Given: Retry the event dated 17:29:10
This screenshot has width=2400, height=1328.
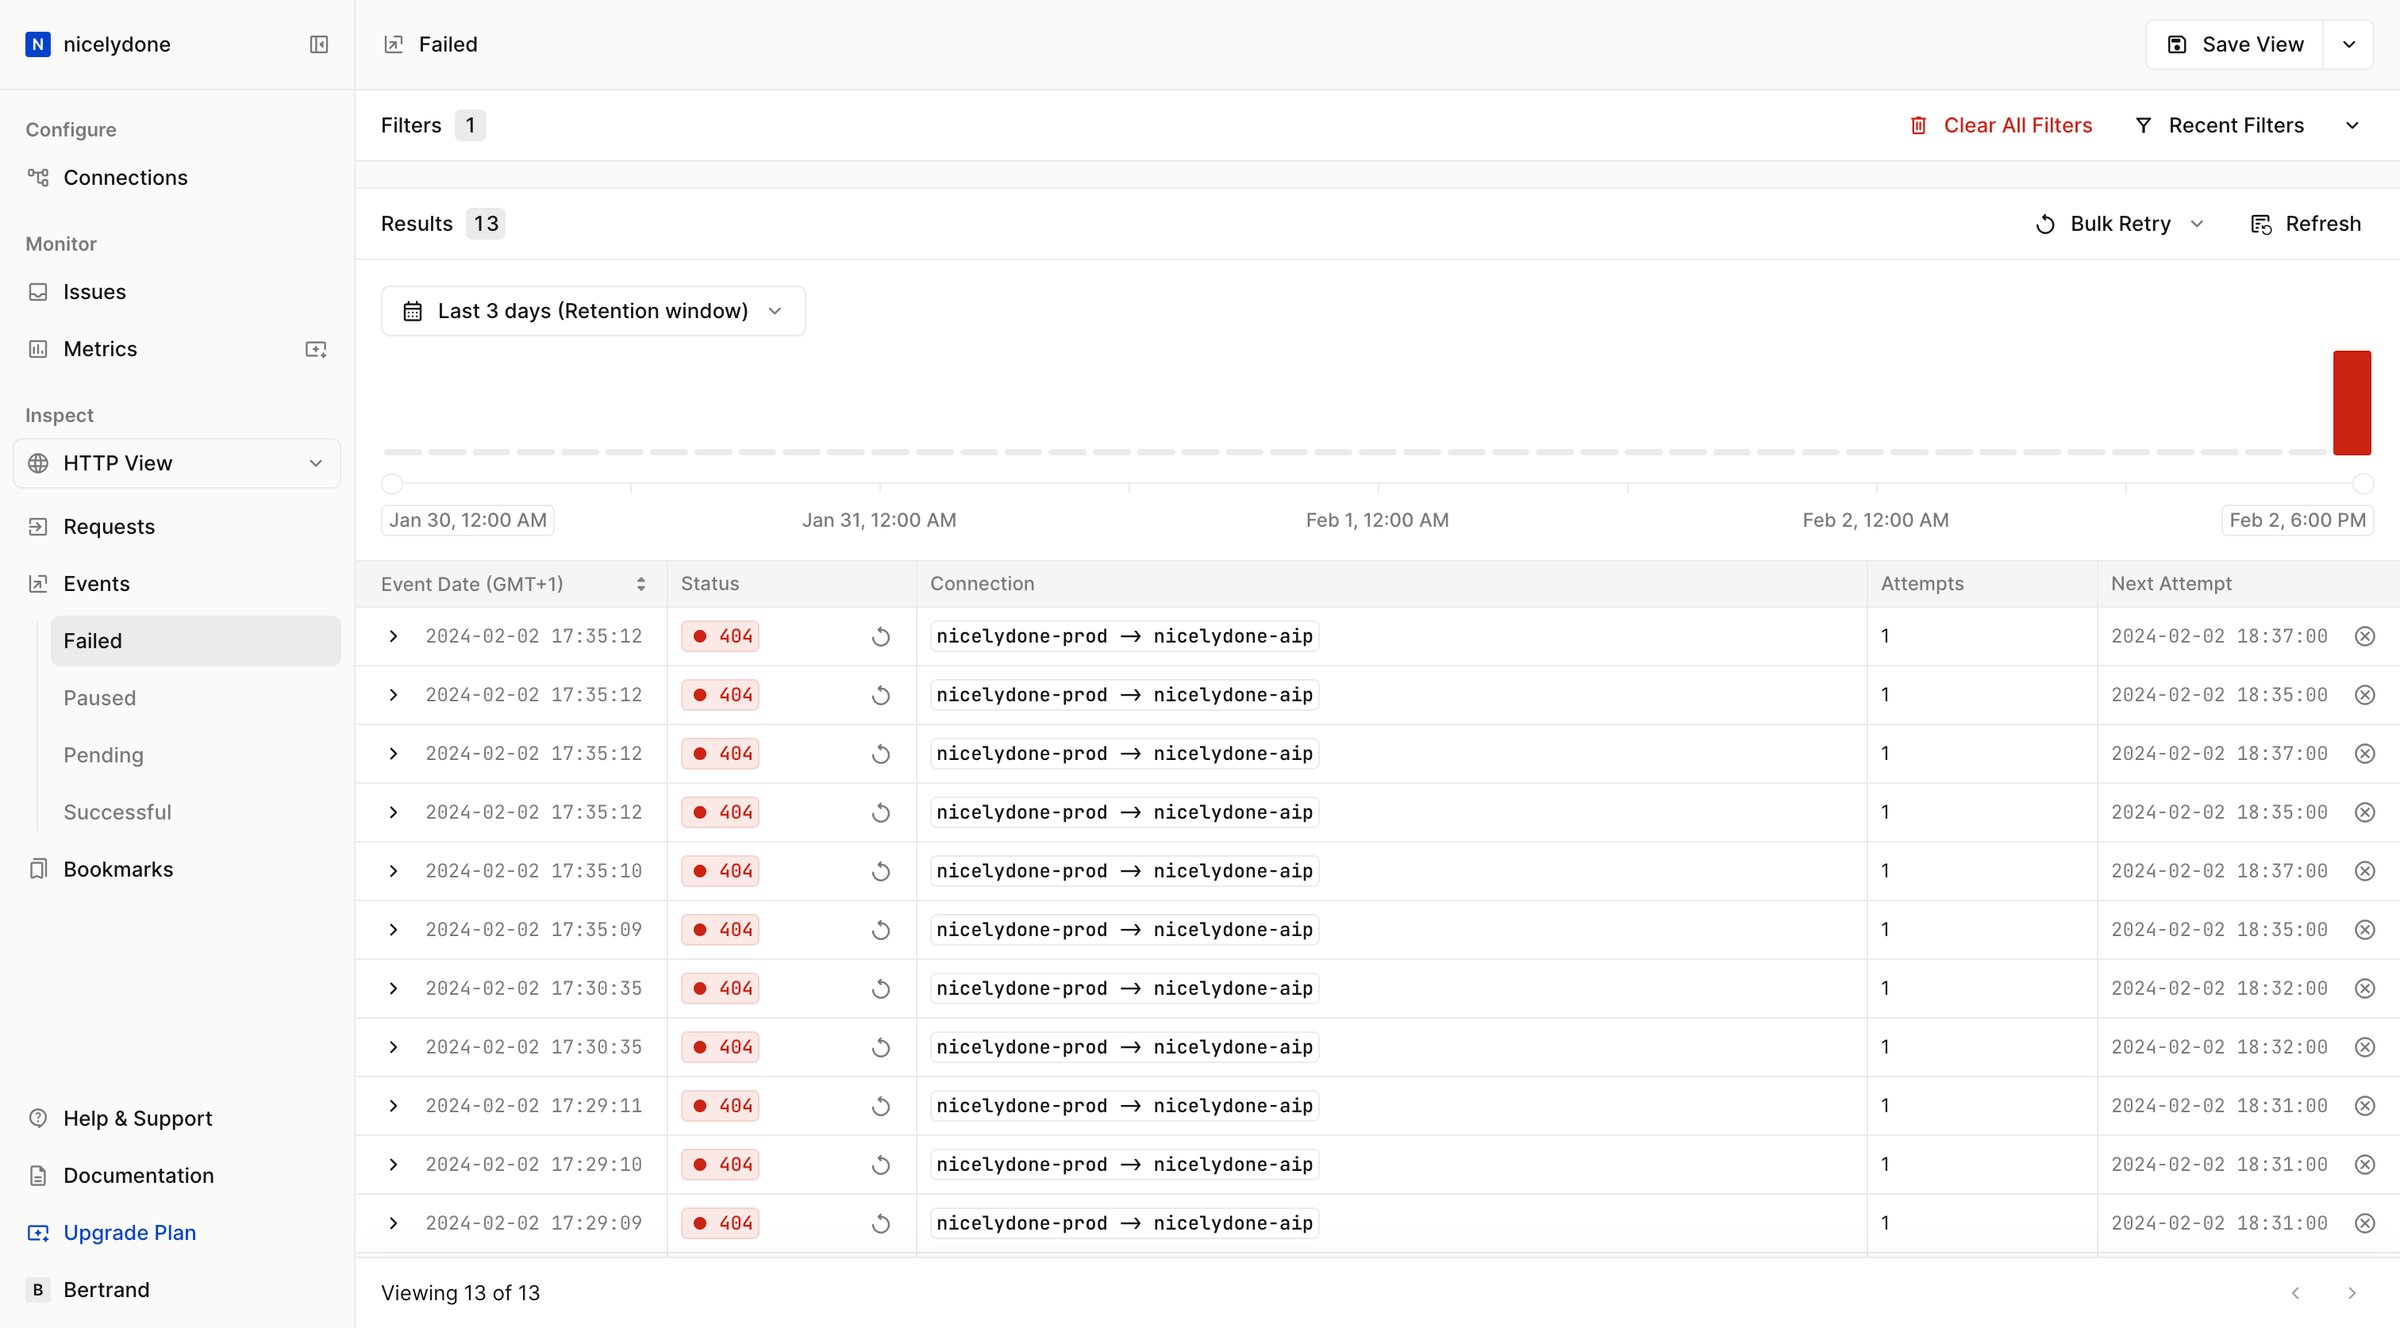Looking at the screenshot, I should point(880,1166).
